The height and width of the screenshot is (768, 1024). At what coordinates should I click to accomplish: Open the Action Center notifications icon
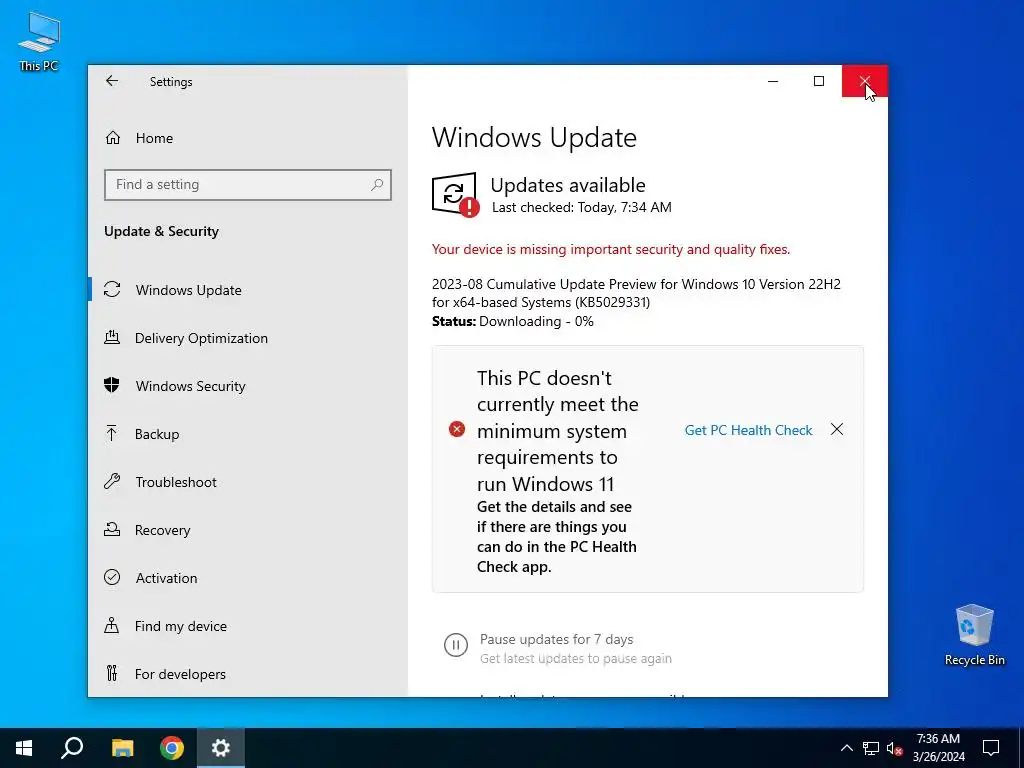tap(991, 748)
